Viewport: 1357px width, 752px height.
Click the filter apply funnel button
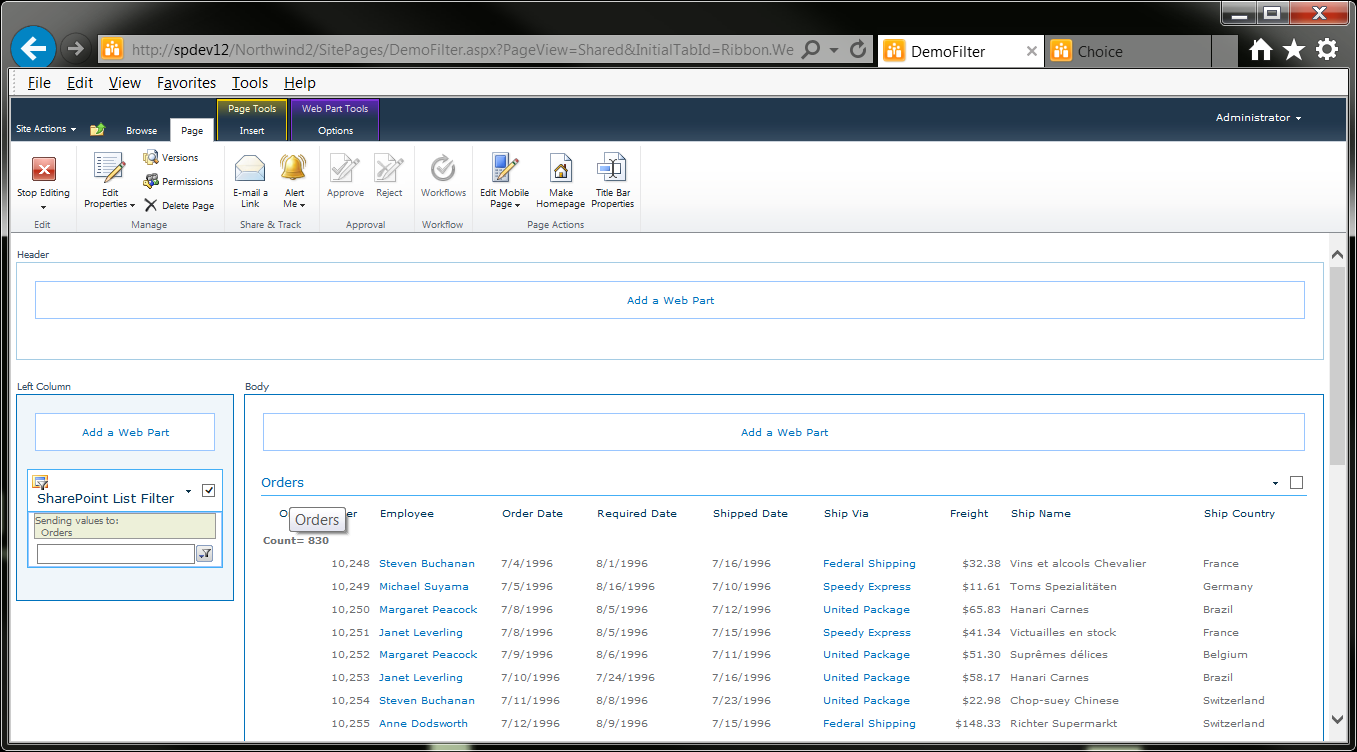coord(205,554)
